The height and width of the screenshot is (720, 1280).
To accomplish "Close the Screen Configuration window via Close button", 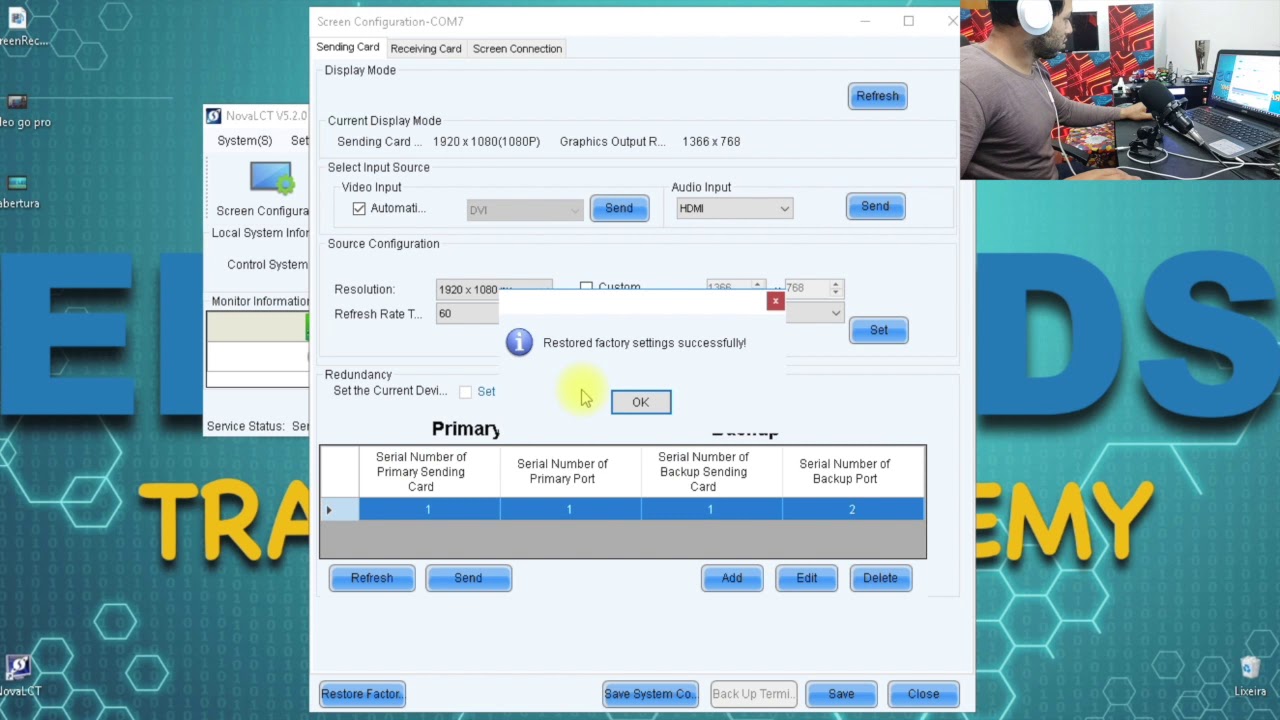I will tap(923, 694).
